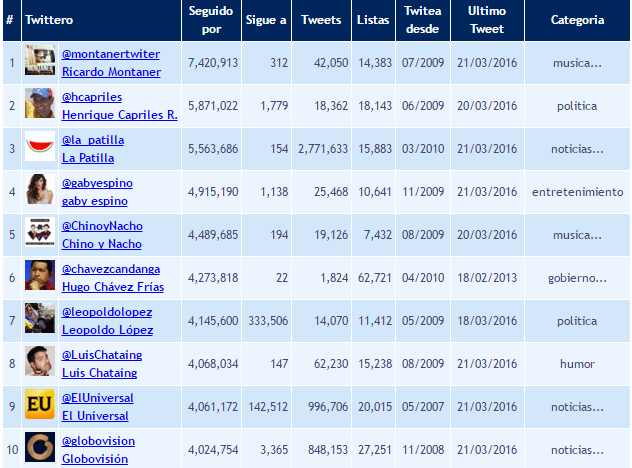Open the Ricardo Montaner name link
Viewport: 632px width, 468px height.
[x=111, y=72]
